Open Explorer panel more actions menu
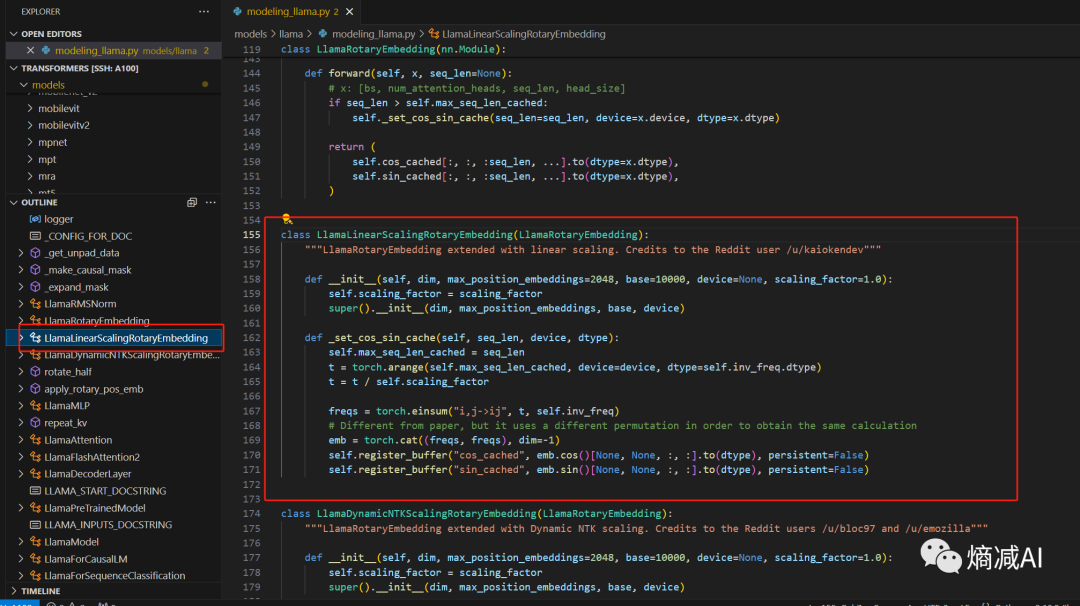The height and width of the screenshot is (606, 1080). coord(204,12)
